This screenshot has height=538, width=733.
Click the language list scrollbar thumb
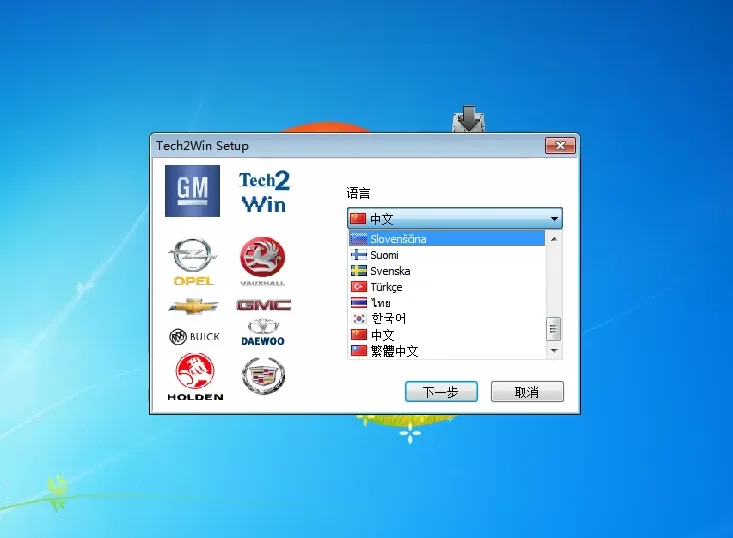point(553,329)
